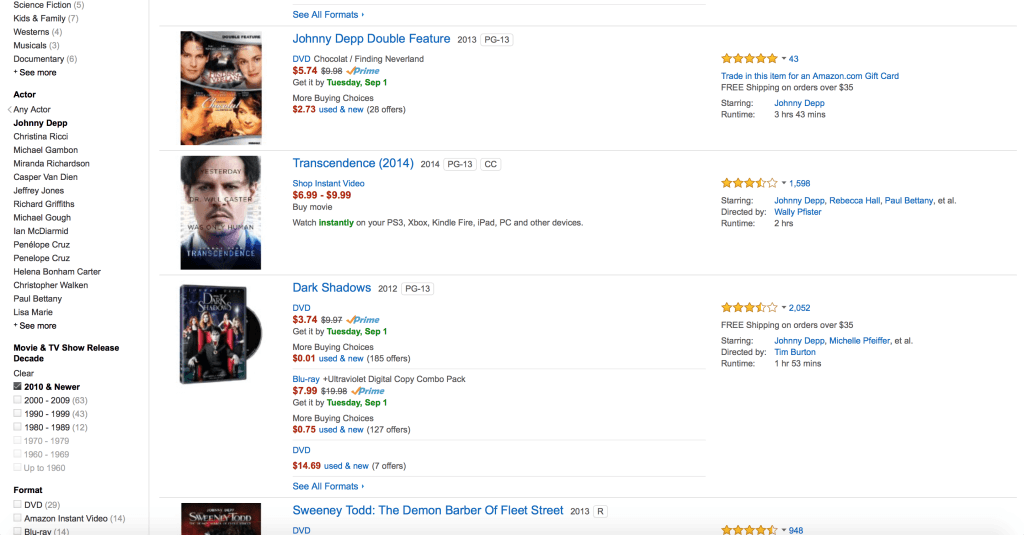Open the rating dropdown arrow next to 1,598
Viewport: 1024px width, 535px height.
(x=783, y=184)
